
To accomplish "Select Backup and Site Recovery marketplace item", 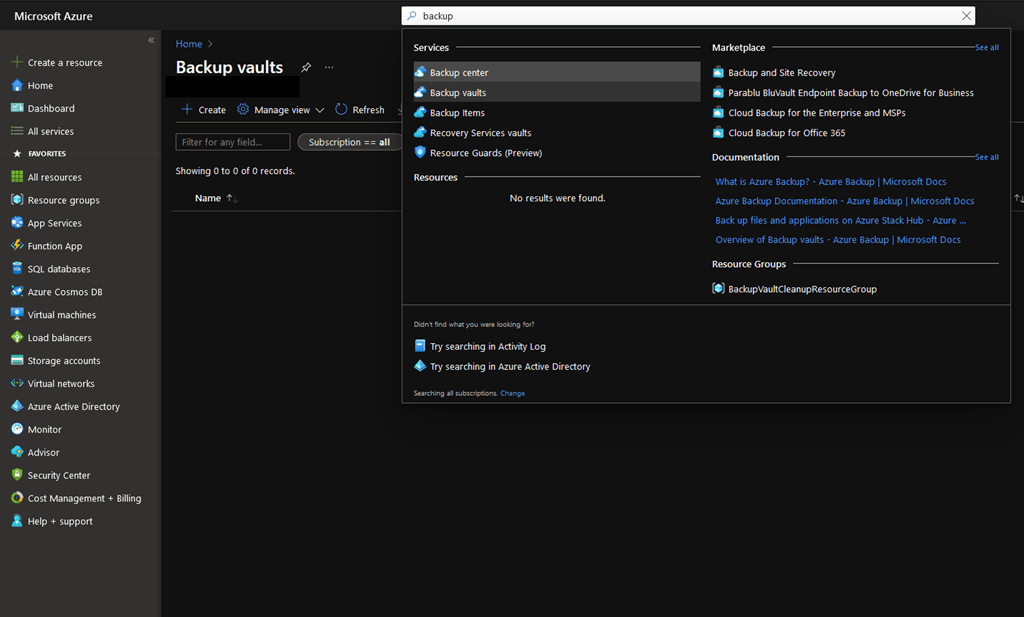I will pos(782,72).
